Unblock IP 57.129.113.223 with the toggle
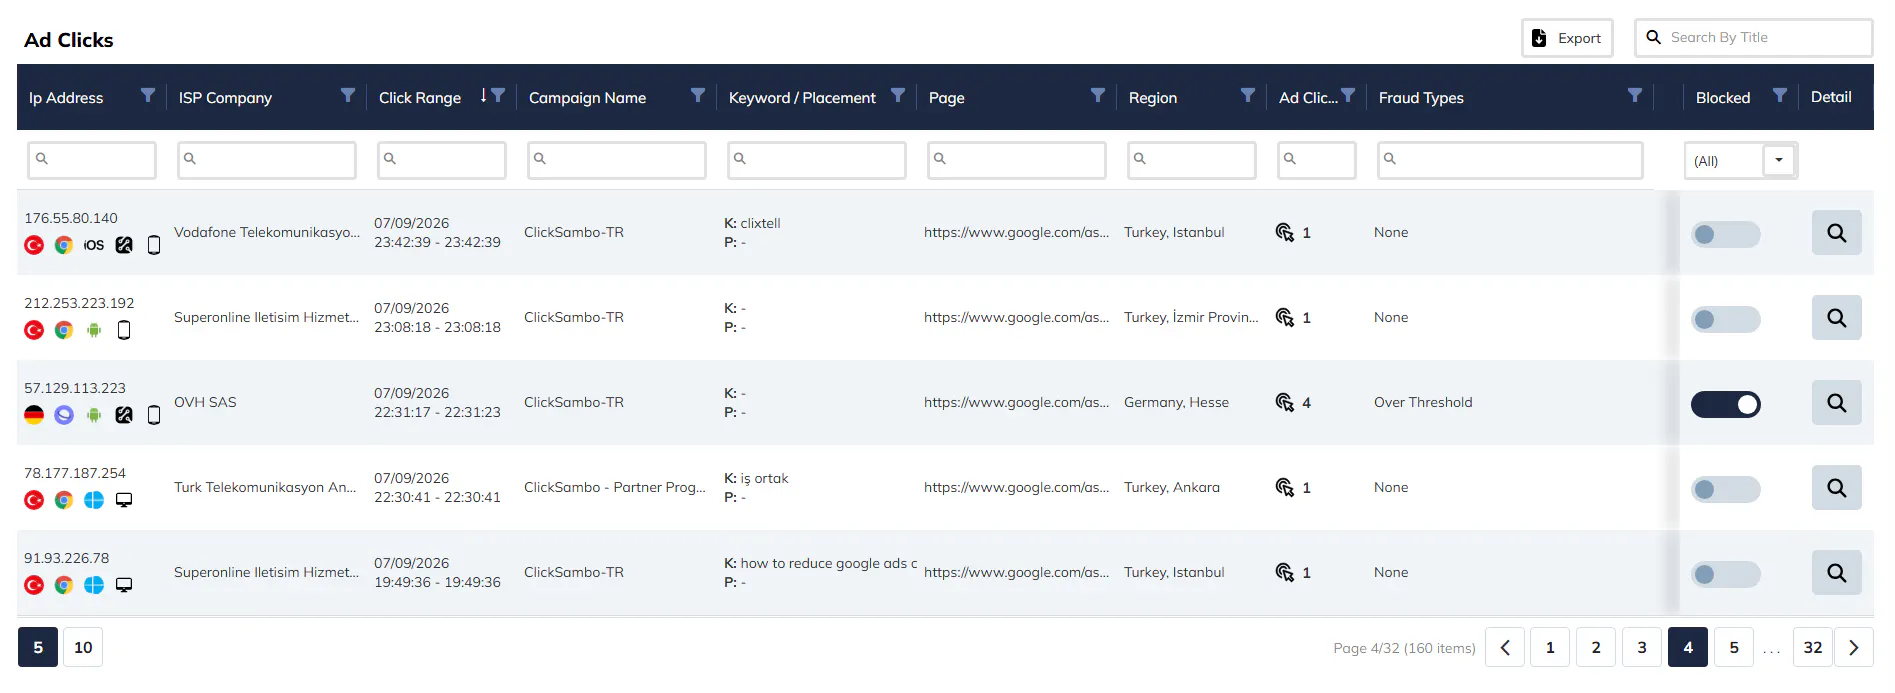Screen dimensions: 1895x693 [1726, 405]
